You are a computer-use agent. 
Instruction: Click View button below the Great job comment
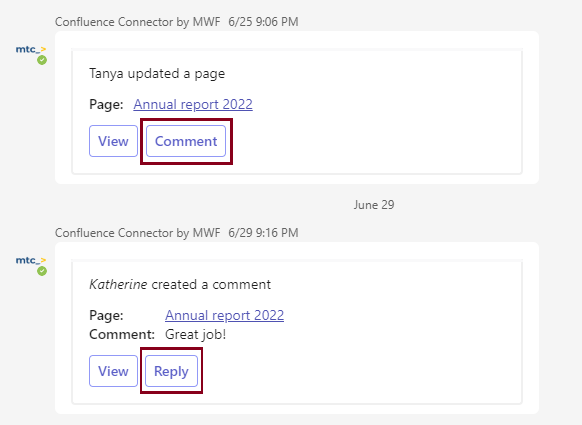pyautogui.click(x=113, y=371)
